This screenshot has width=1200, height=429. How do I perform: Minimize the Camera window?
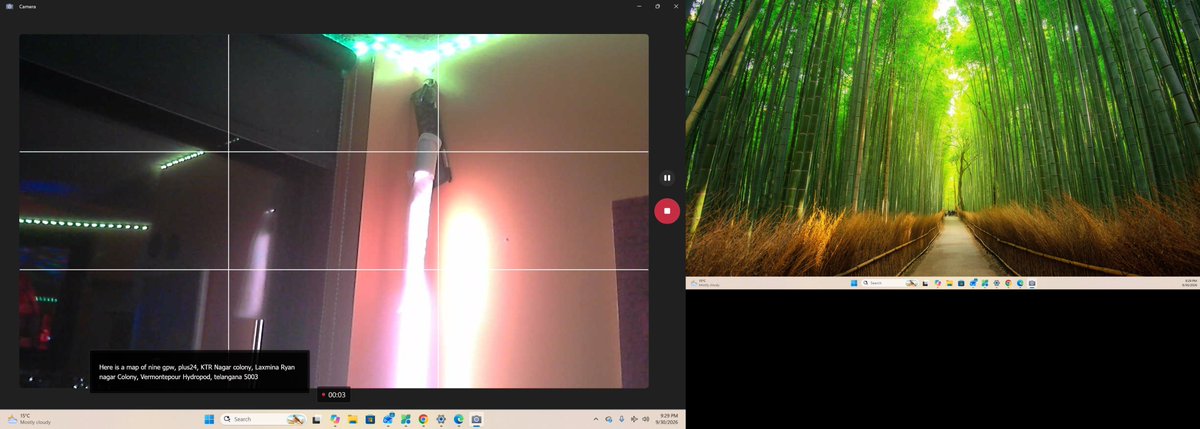pyautogui.click(x=640, y=6)
